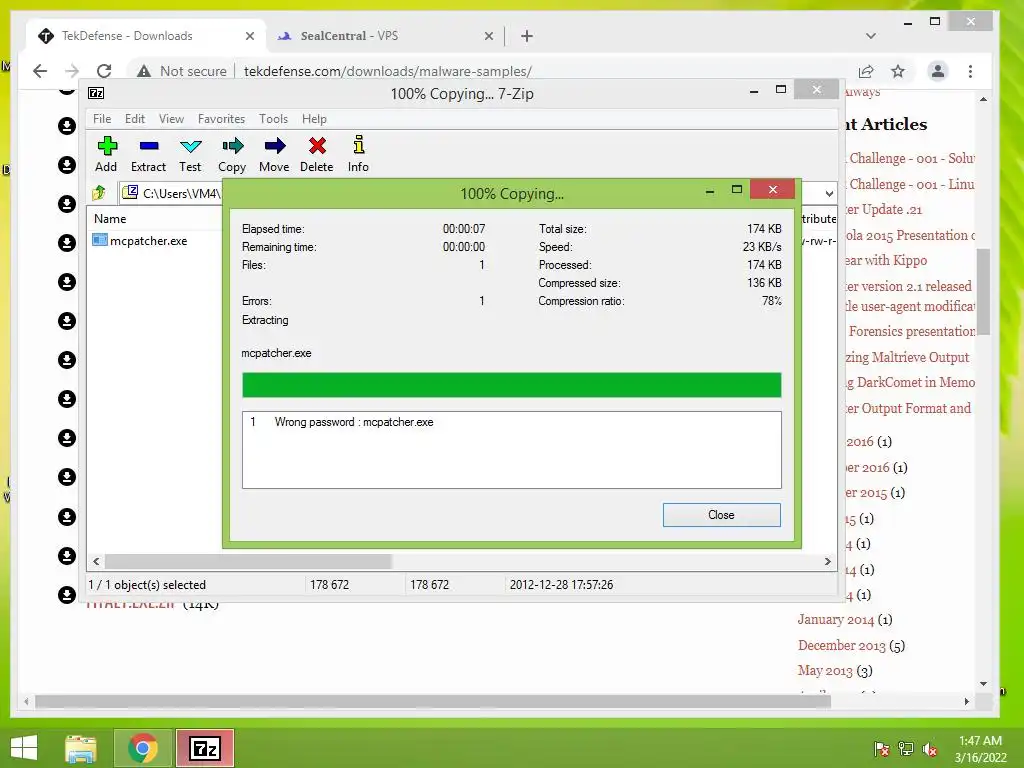Open a new Chrome tab

pyautogui.click(x=527, y=36)
